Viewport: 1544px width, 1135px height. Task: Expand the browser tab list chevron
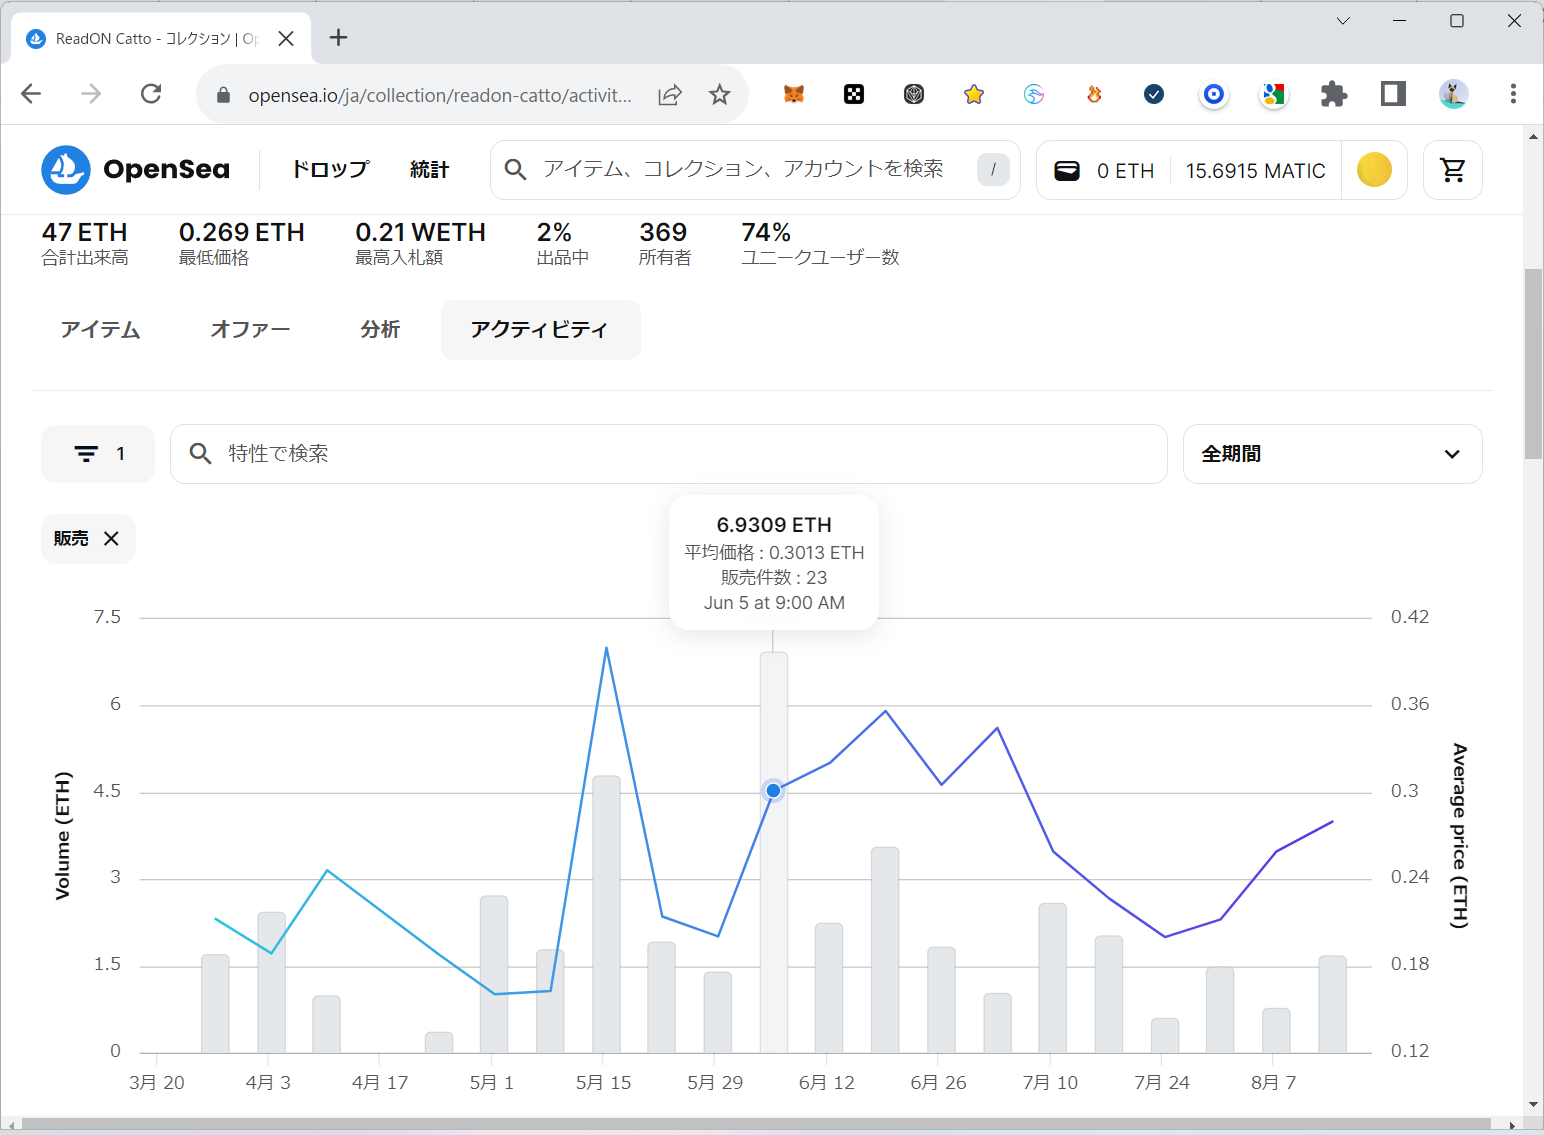(x=1343, y=20)
